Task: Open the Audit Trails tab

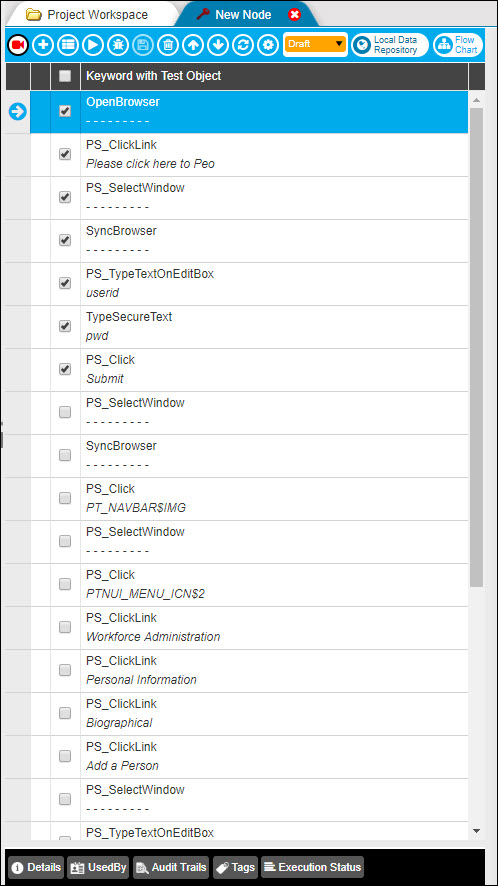Action: click(171, 867)
